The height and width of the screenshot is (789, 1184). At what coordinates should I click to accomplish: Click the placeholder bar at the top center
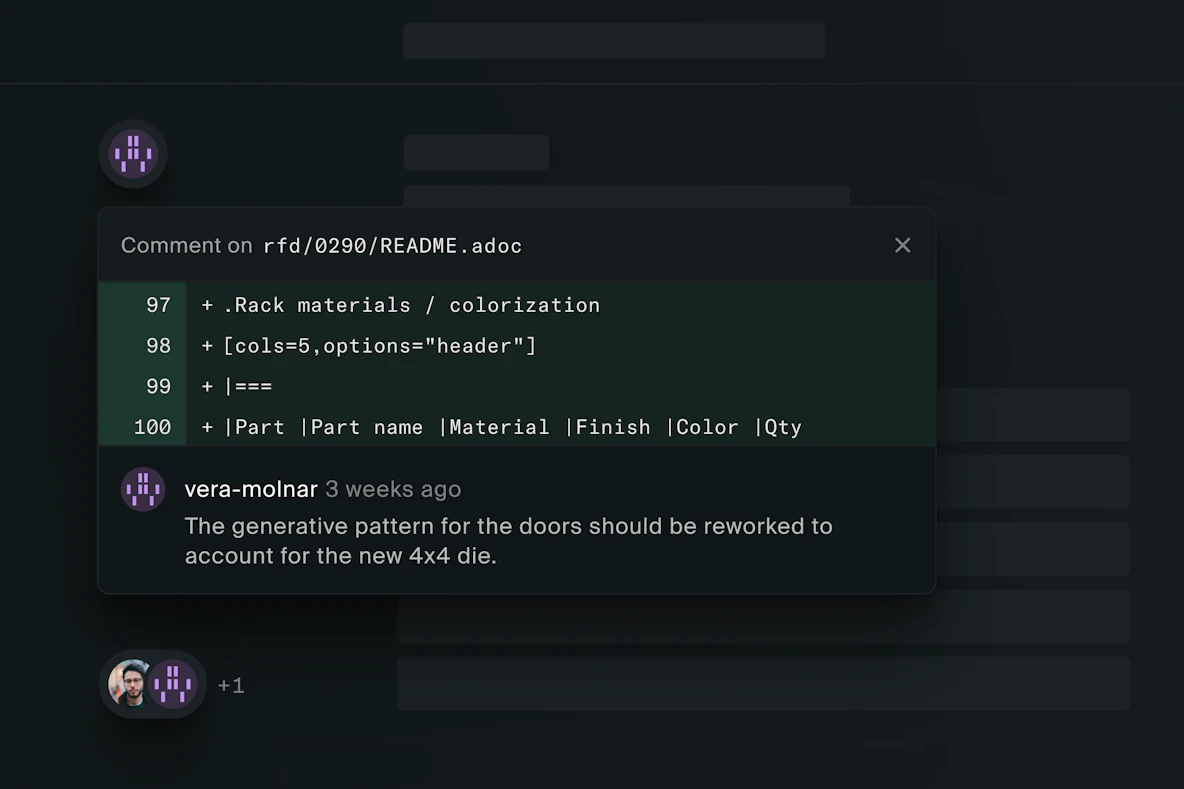(x=614, y=41)
